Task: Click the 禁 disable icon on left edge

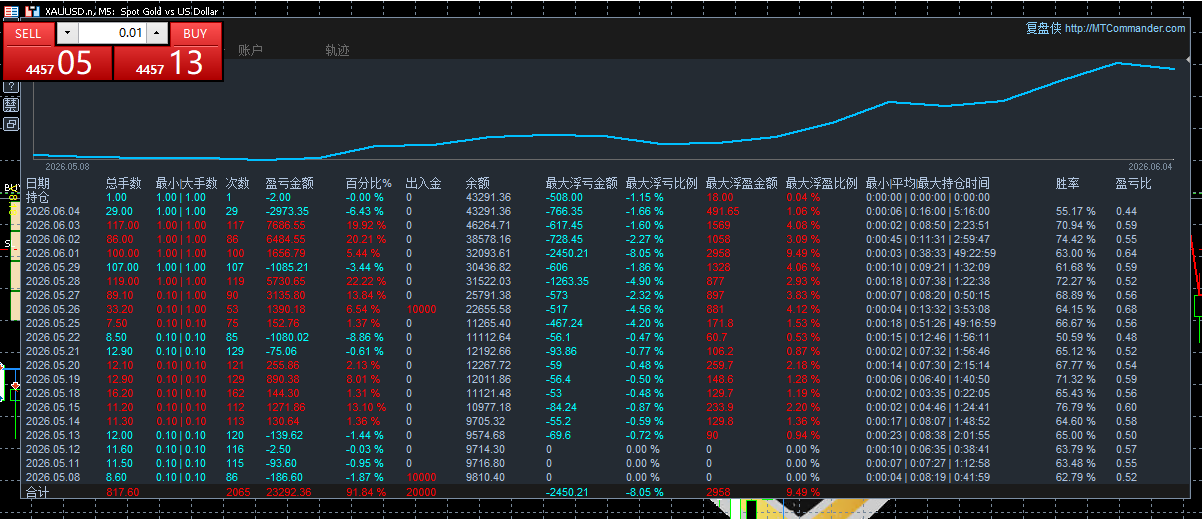Action: 11,105
